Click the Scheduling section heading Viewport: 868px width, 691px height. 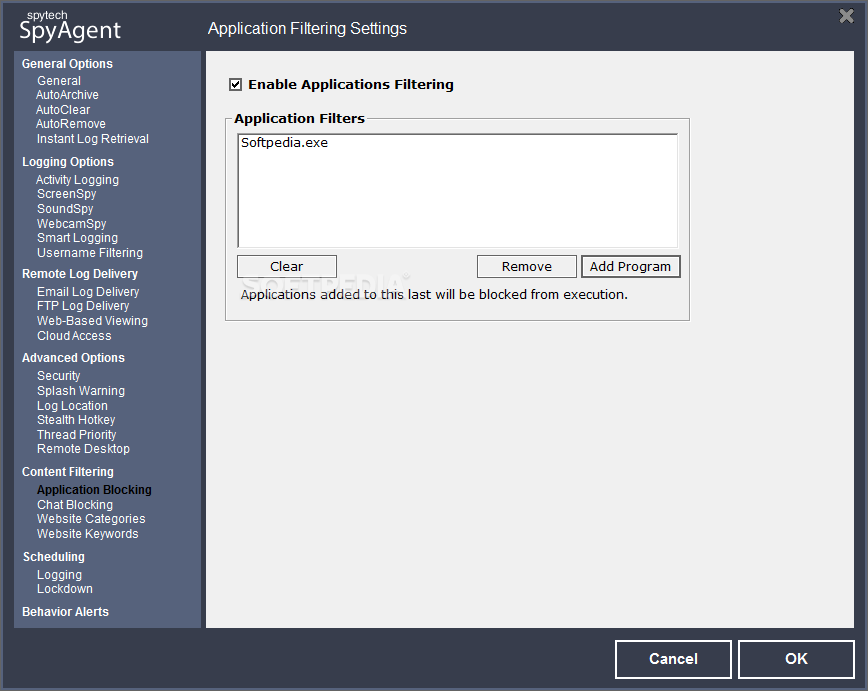(x=54, y=557)
